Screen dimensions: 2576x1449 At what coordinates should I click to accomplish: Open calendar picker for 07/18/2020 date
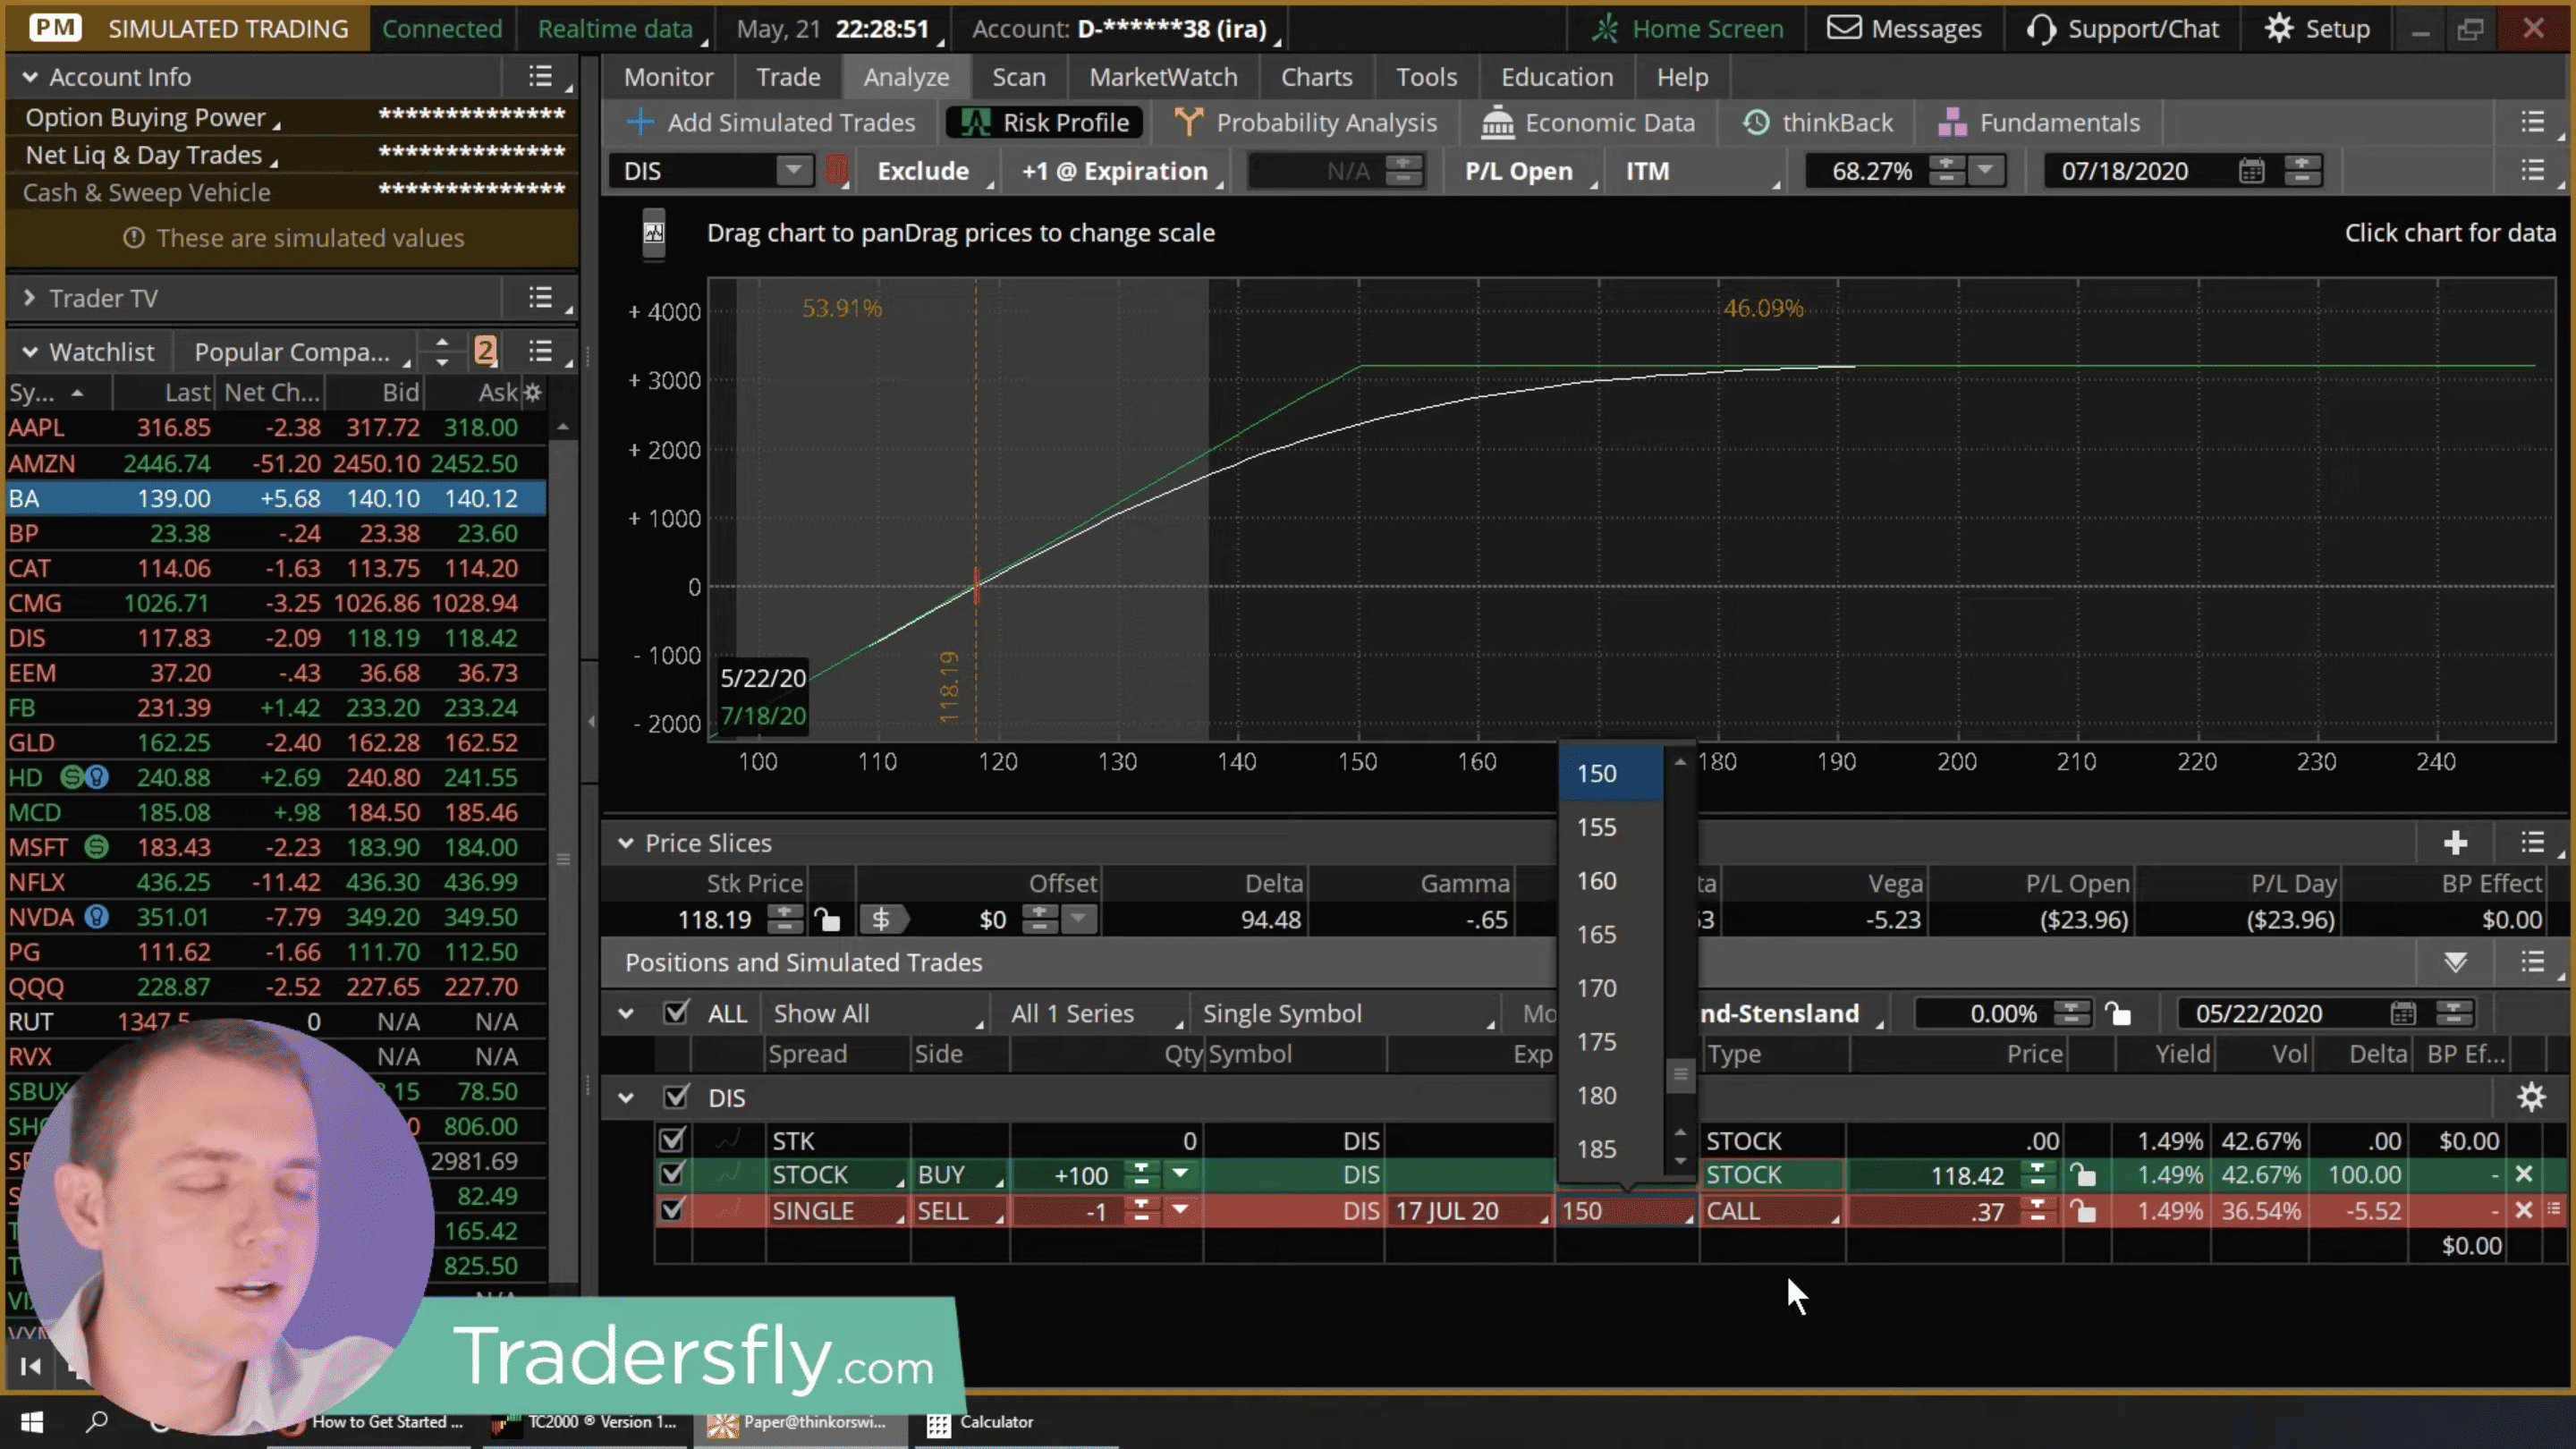pos(2251,171)
